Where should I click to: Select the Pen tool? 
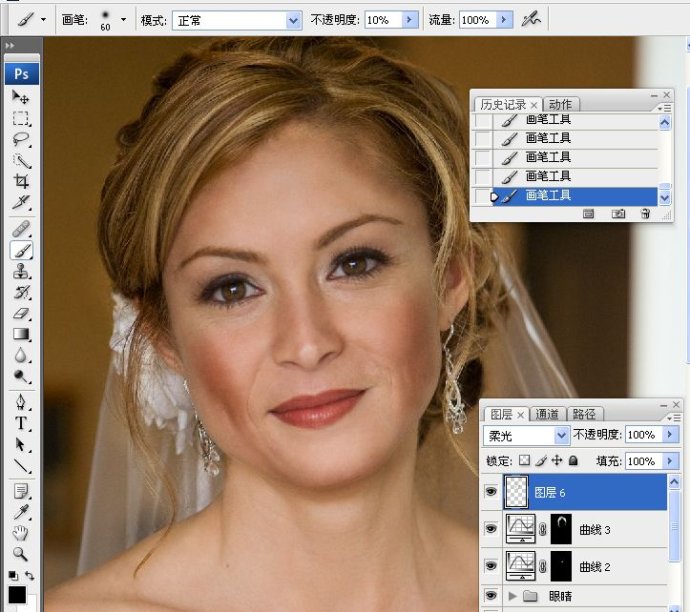(x=20, y=403)
